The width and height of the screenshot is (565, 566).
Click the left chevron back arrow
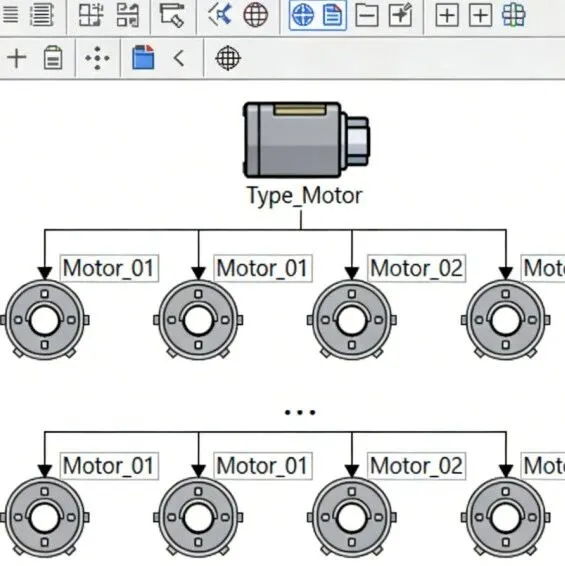[x=179, y=58]
